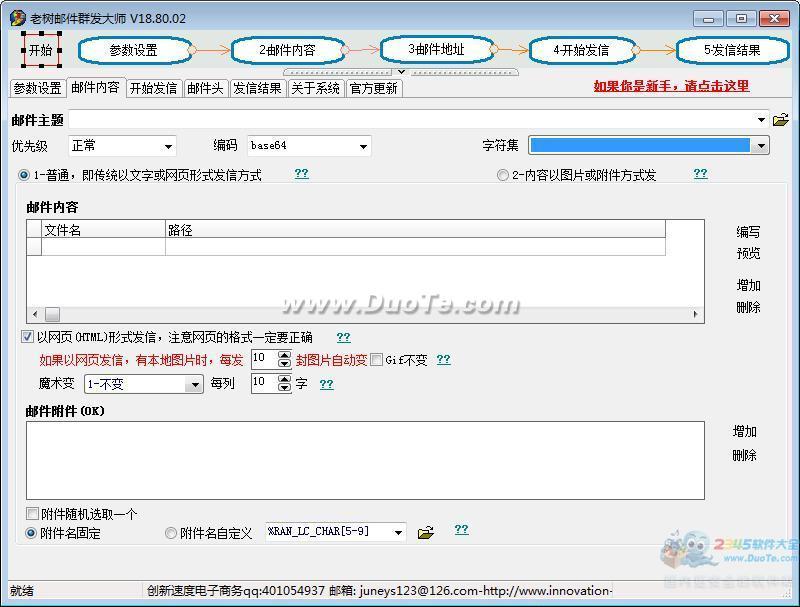Switch to 邮件头 tab
The width and height of the screenshot is (800, 607).
point(206,88)
